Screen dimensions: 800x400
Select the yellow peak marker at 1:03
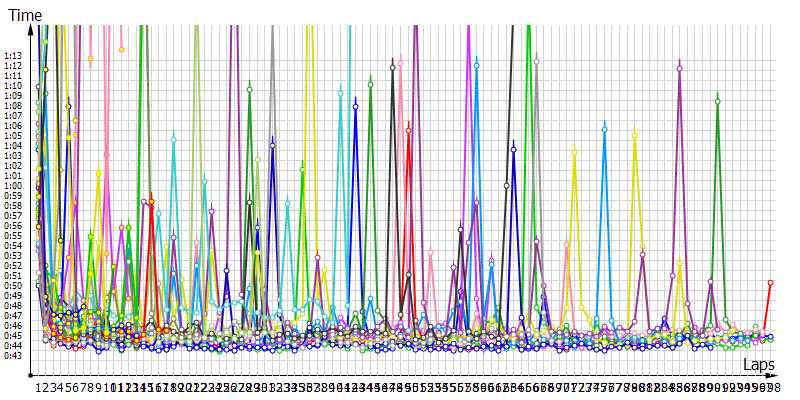point(574,152)
